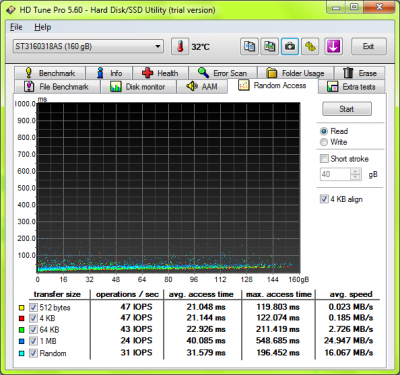The height and width of the screenshot is (375, 400).
Task: Increase short stroke value with up arrow
Action: [356, 171]
